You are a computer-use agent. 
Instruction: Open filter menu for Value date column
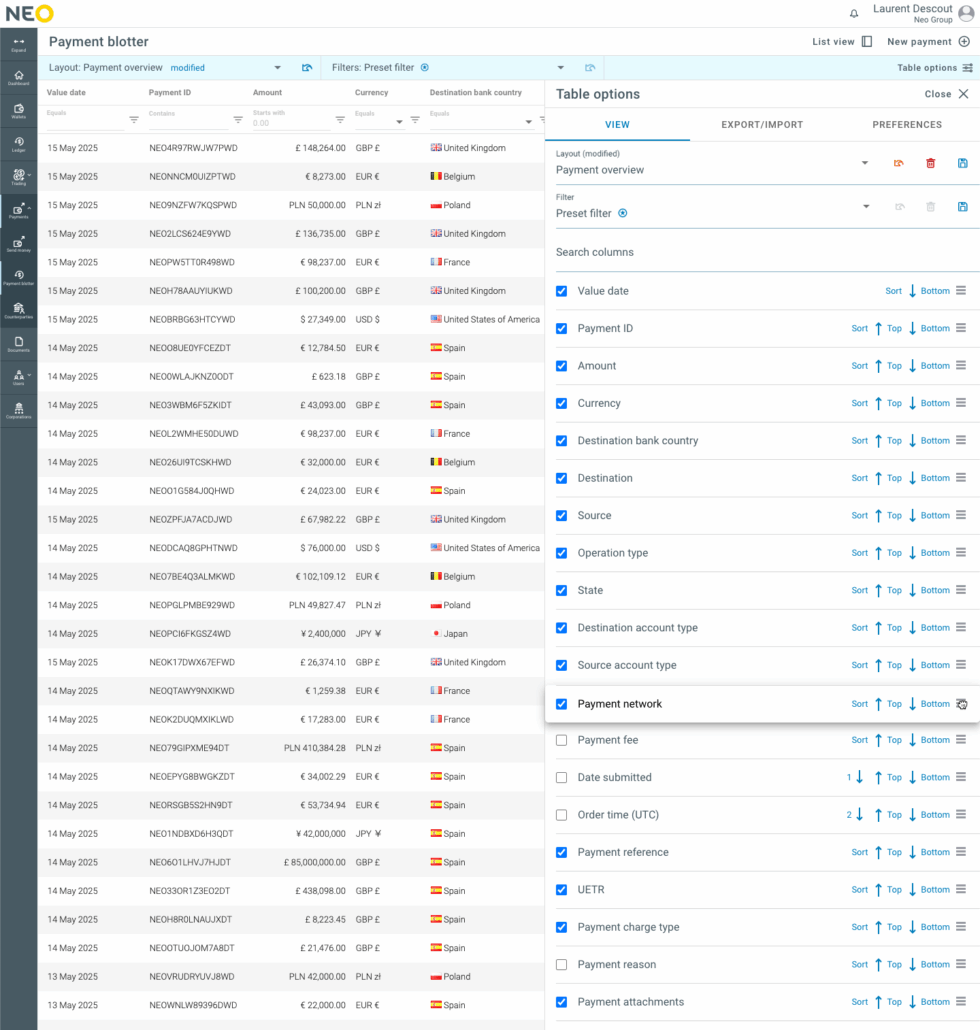(x=134, y=120)
